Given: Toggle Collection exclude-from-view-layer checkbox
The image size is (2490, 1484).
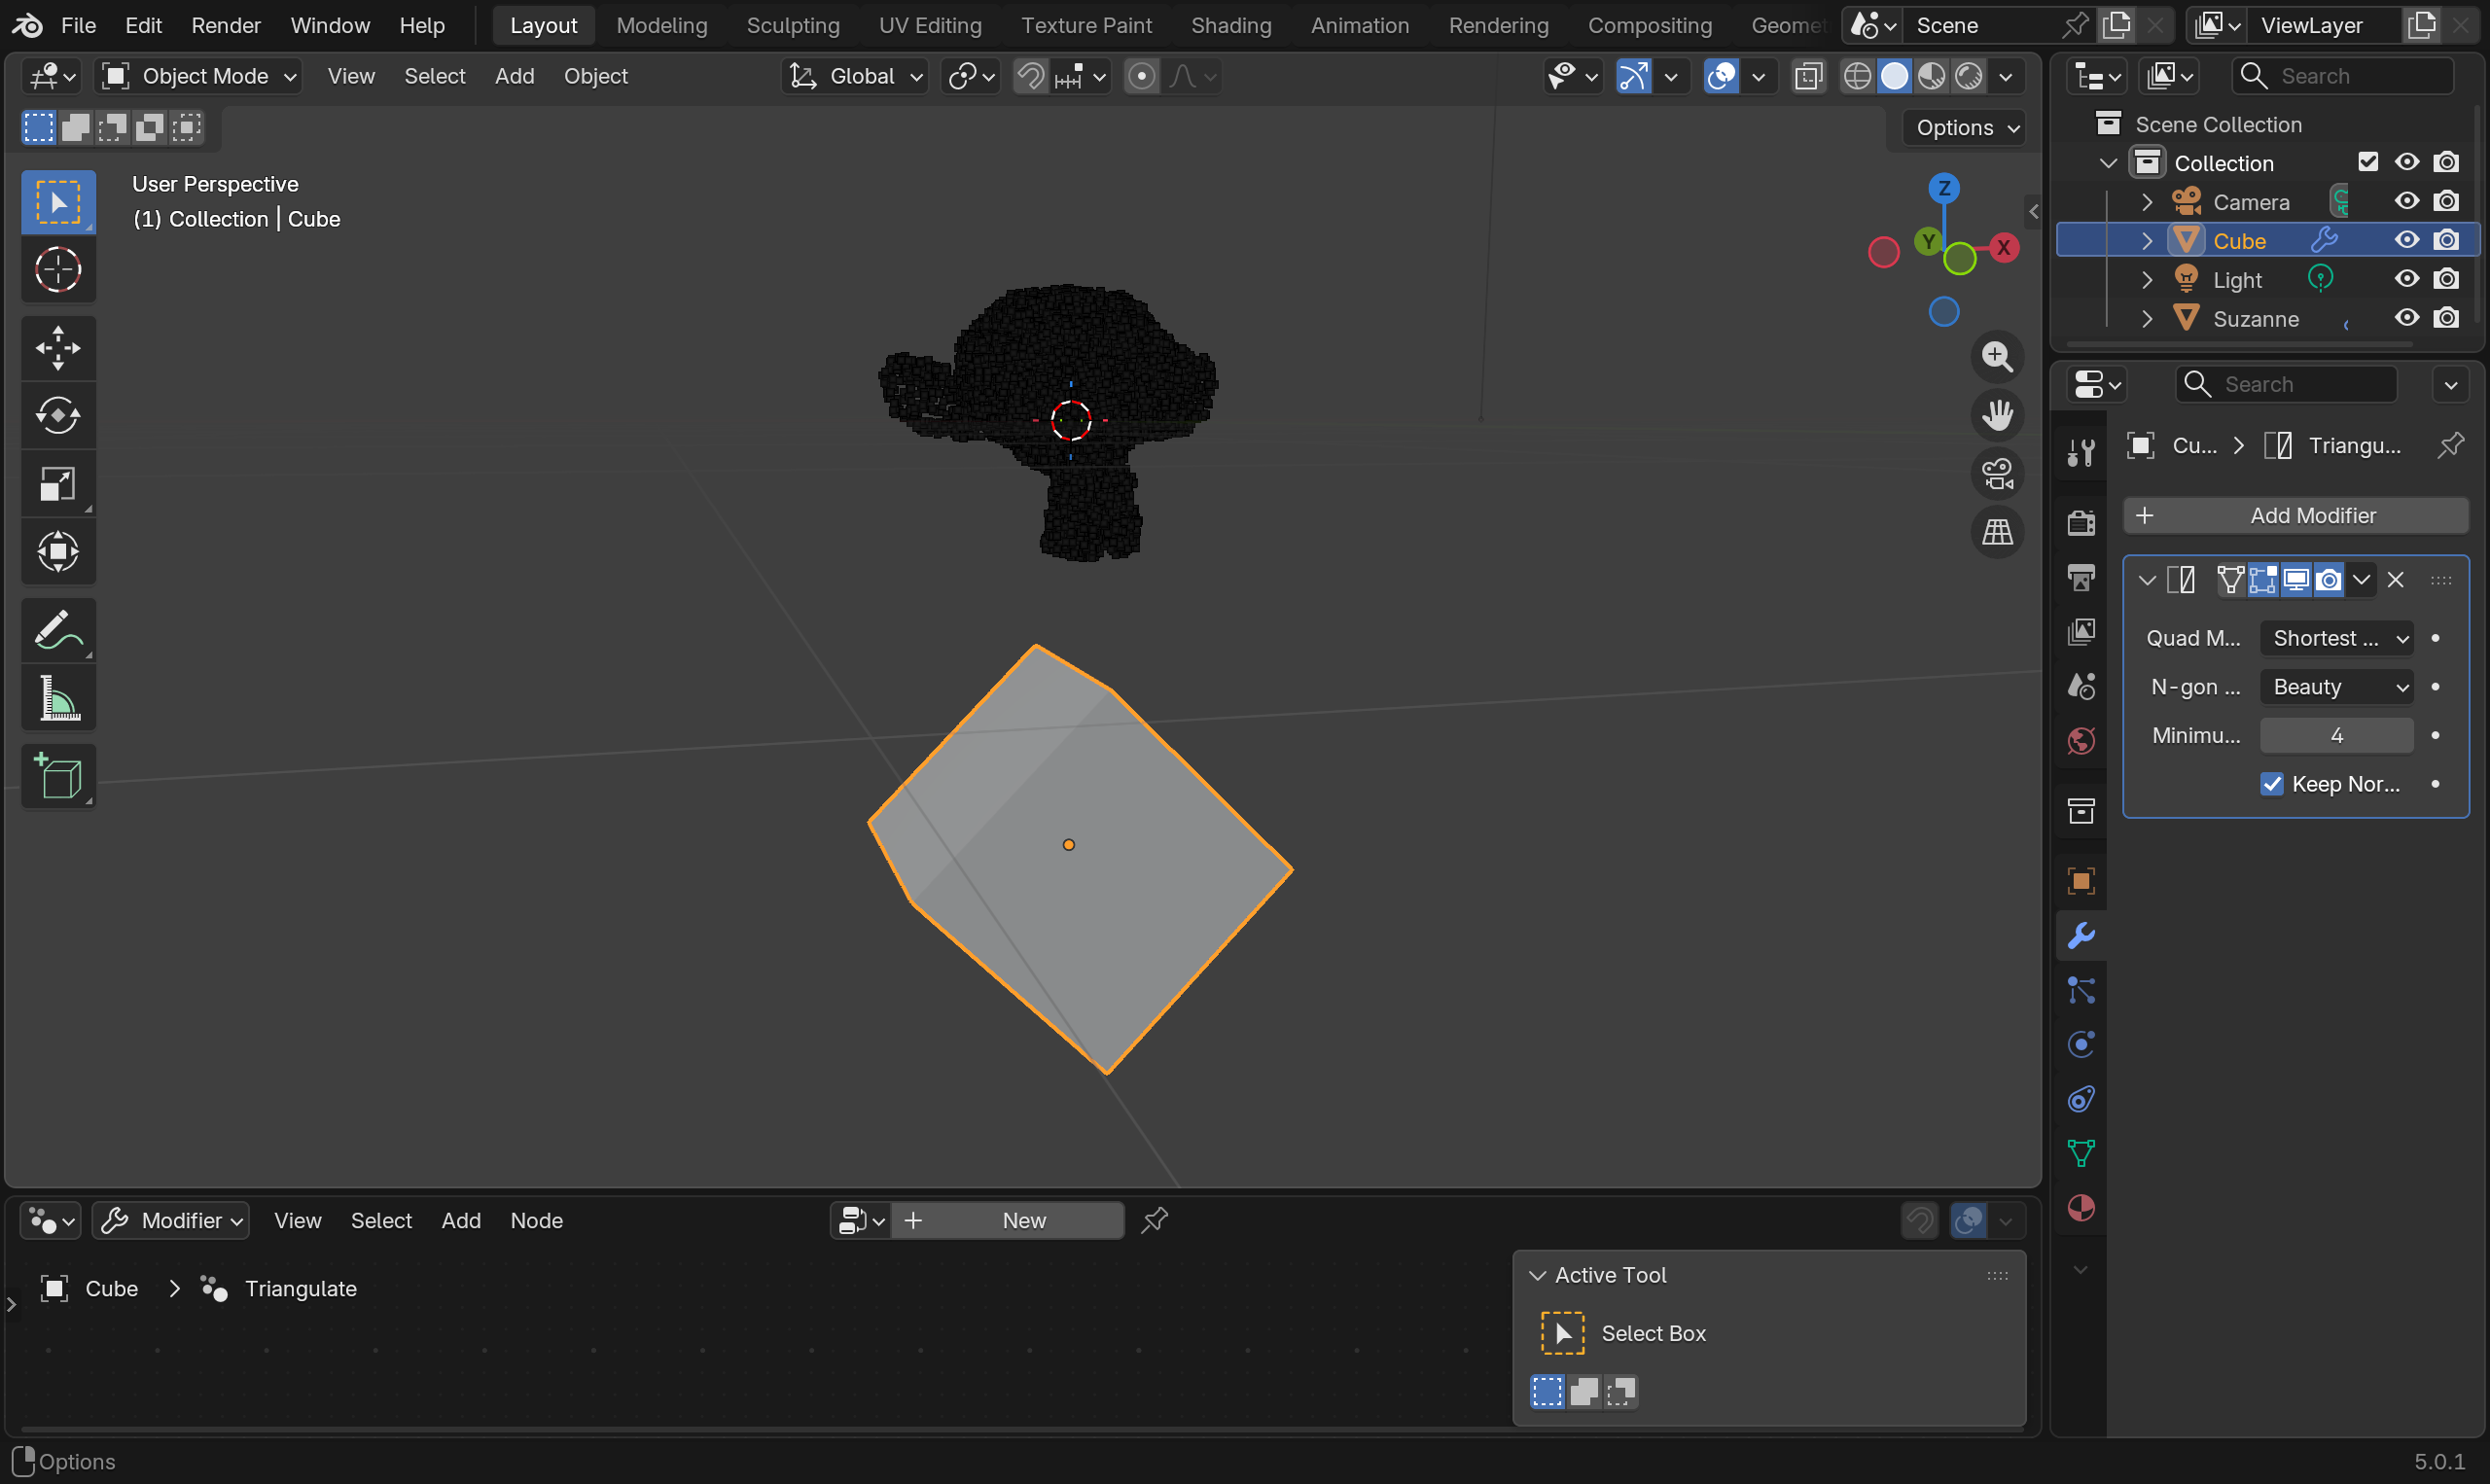Looking at the screenshot, I should (x=2367, y=162).
